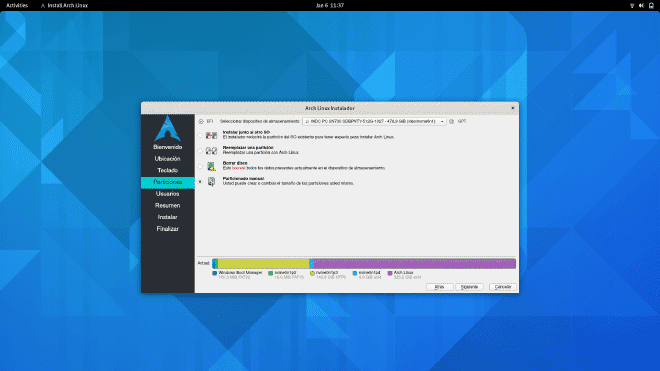Click the Cancelar button

503,287
